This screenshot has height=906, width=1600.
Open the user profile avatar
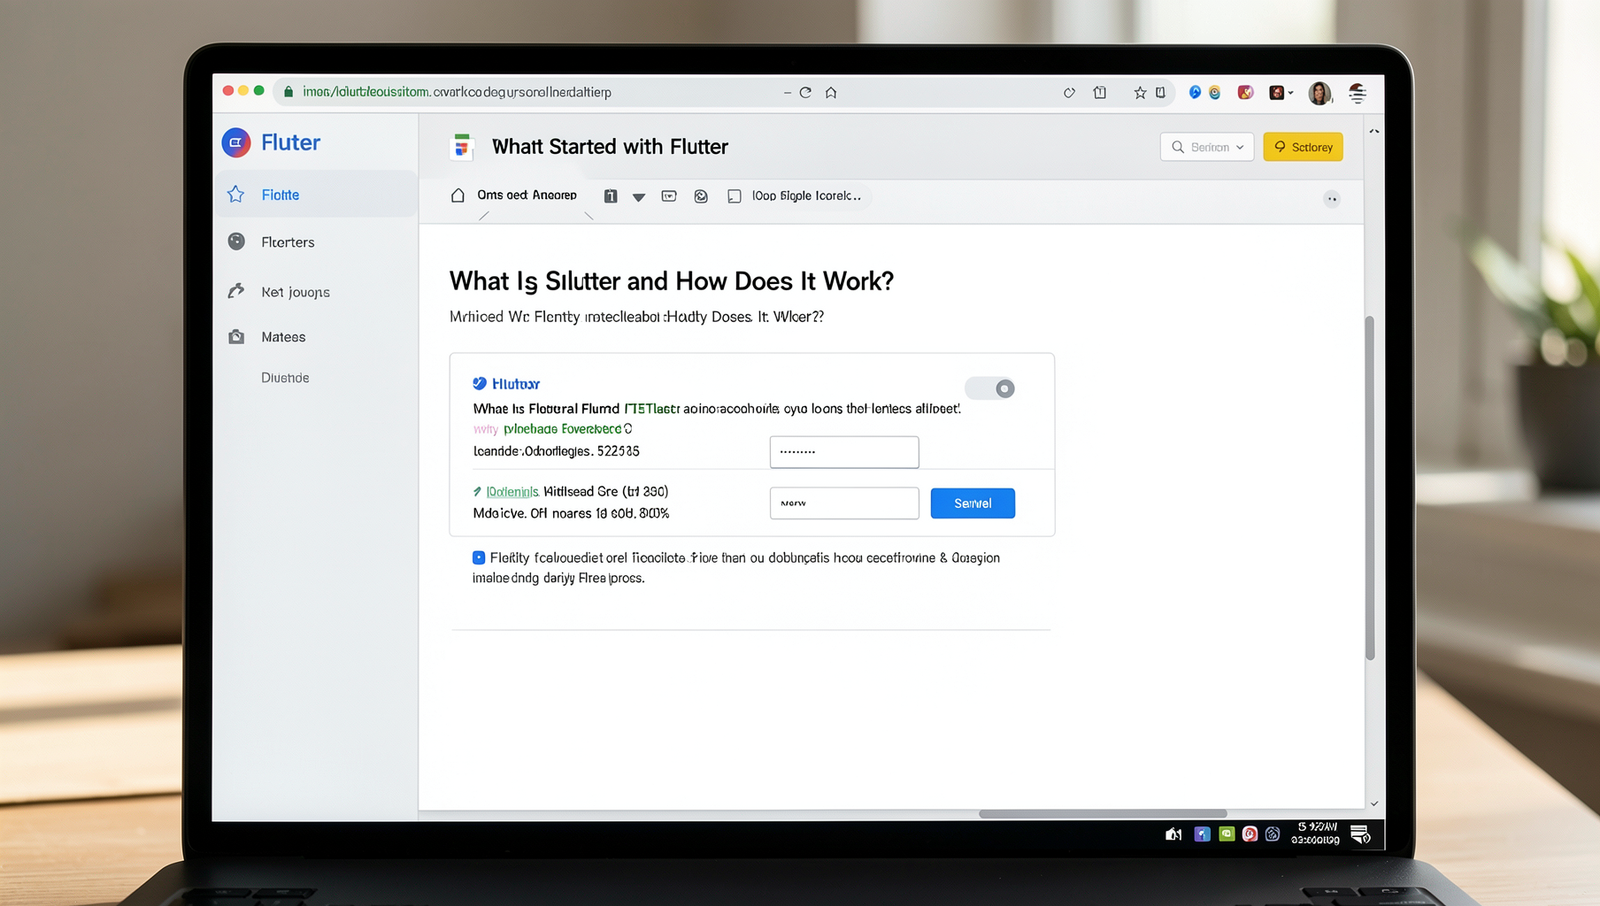[x=1320, y=93]
